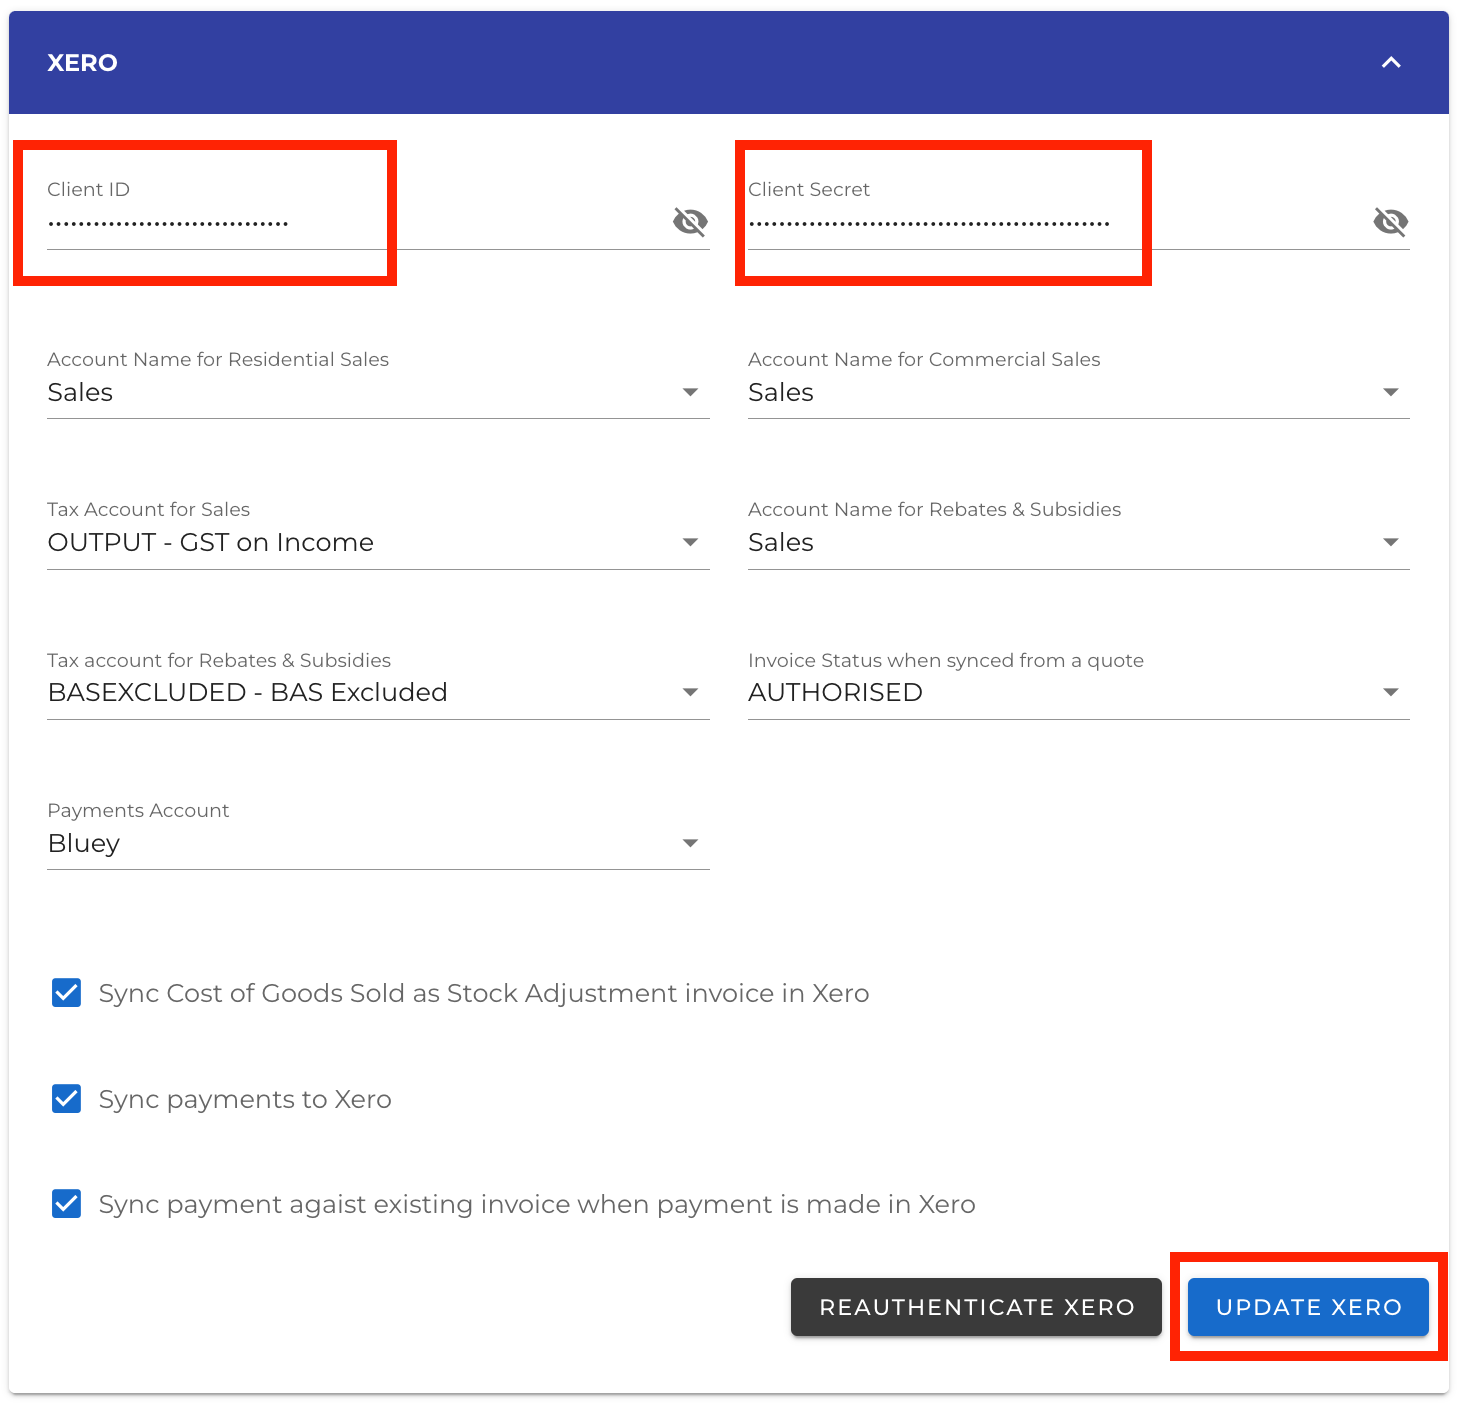Click 'Sync Cost of Goods Sold' label text
The image size is (1464, 1404).
[484, 993]
